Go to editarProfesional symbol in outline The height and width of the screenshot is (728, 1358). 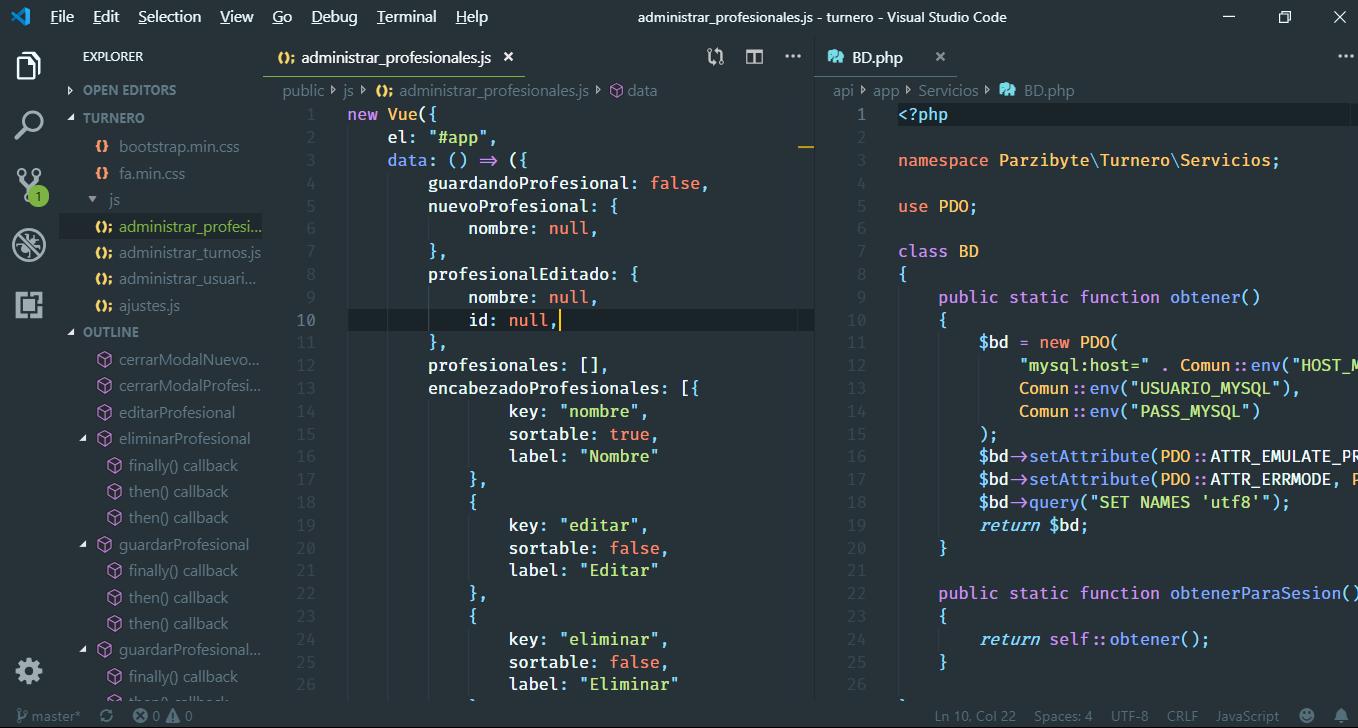tap(177, 412)
